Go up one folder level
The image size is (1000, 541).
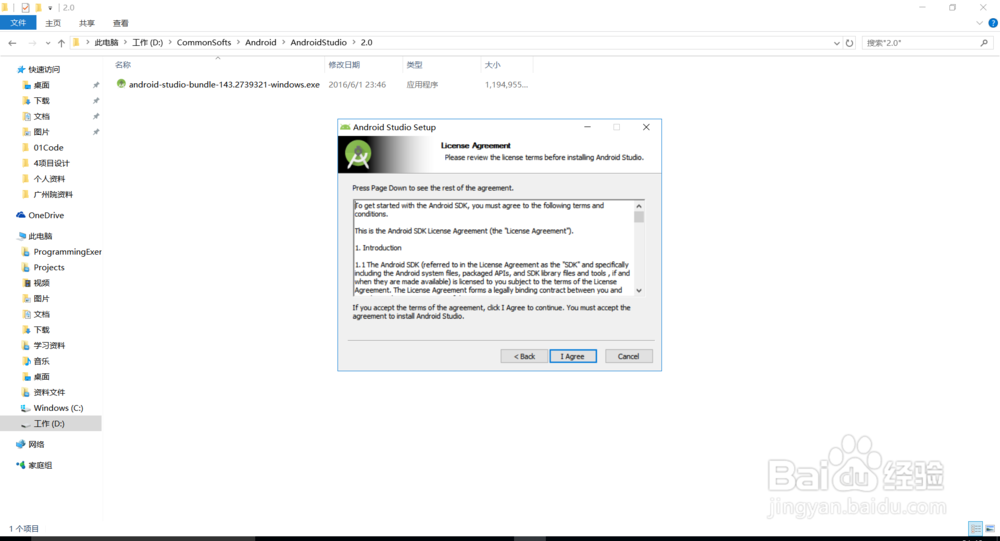61,43
